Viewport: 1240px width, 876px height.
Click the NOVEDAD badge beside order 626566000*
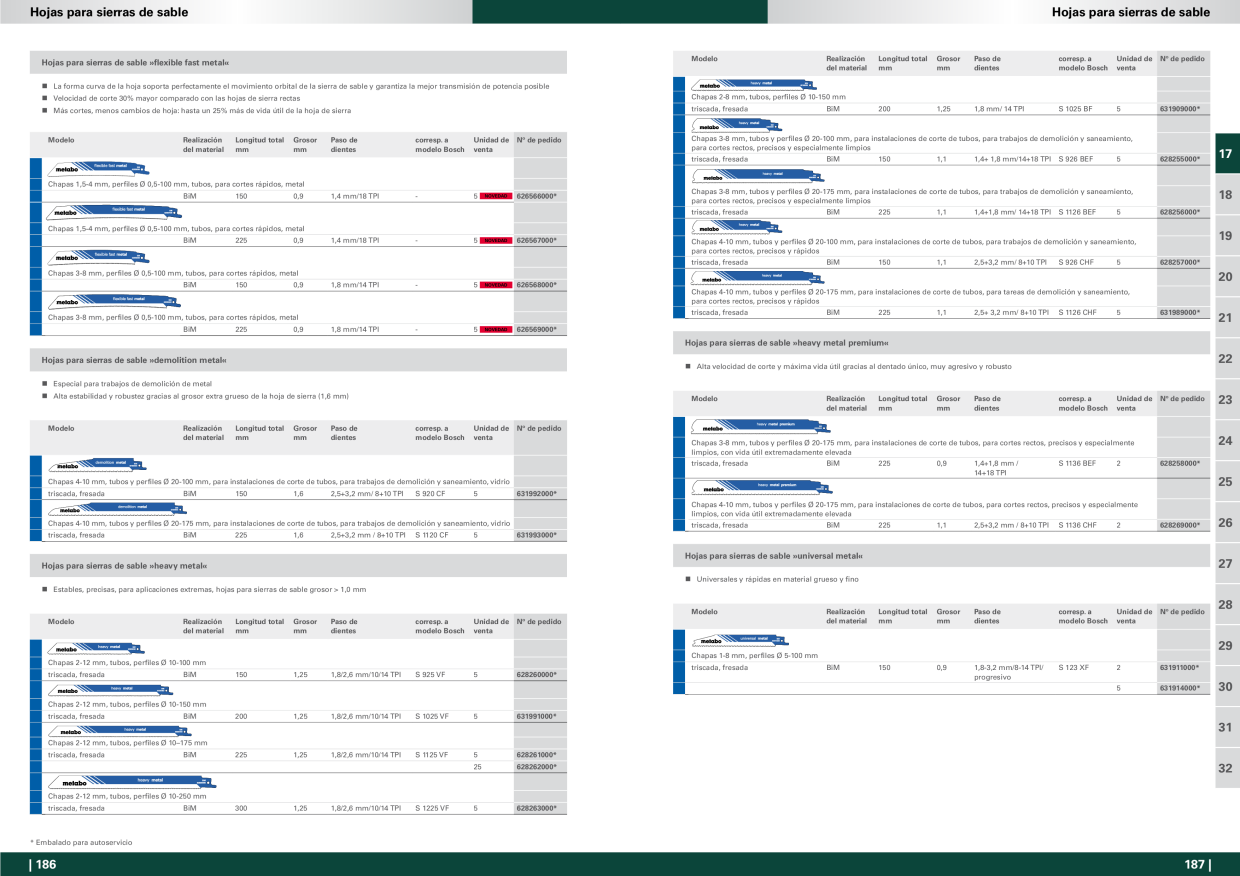[496, 197]
